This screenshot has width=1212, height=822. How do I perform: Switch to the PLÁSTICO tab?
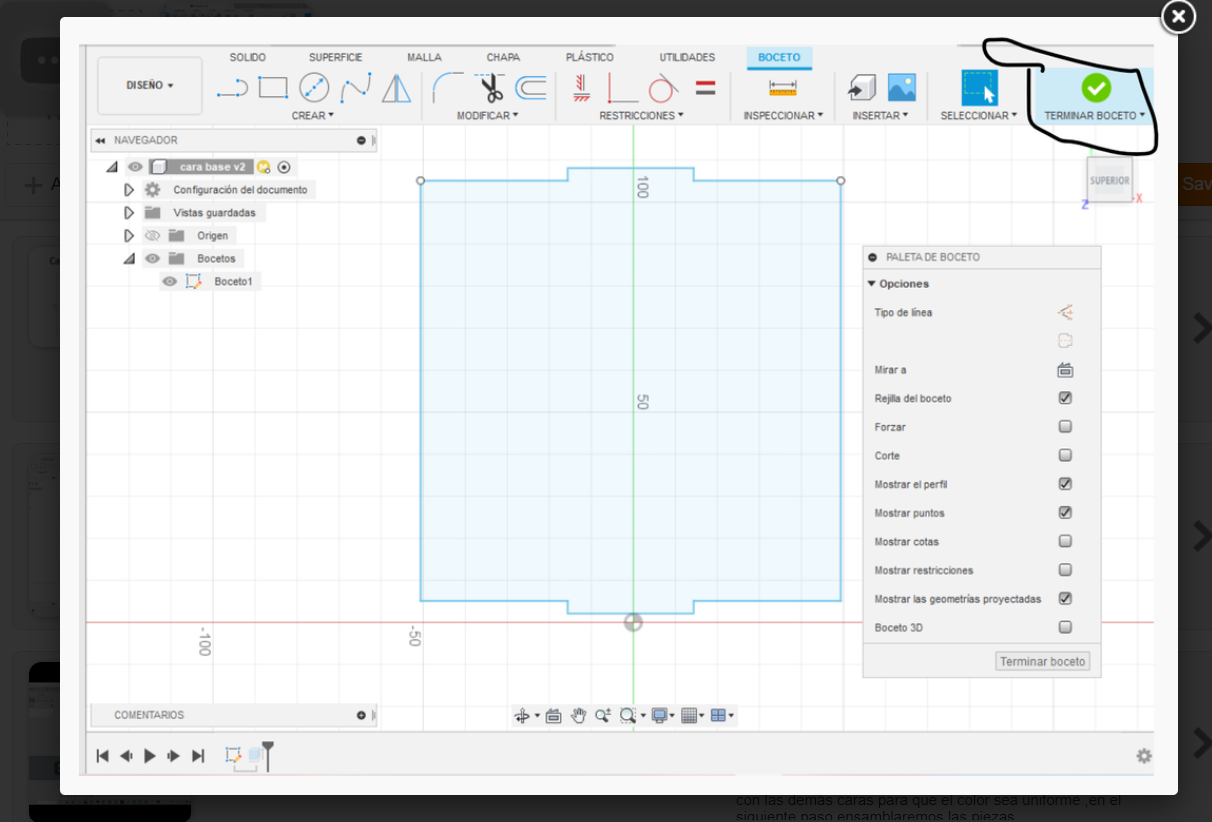tap(590, 58)
